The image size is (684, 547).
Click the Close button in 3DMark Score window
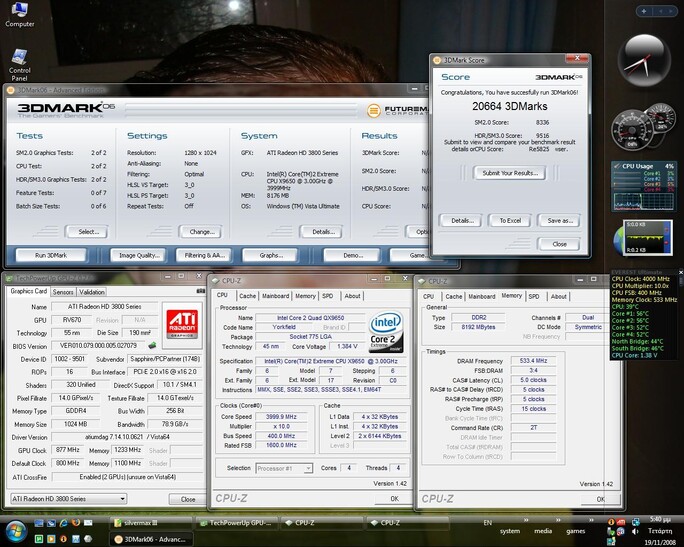click(559, 244)
